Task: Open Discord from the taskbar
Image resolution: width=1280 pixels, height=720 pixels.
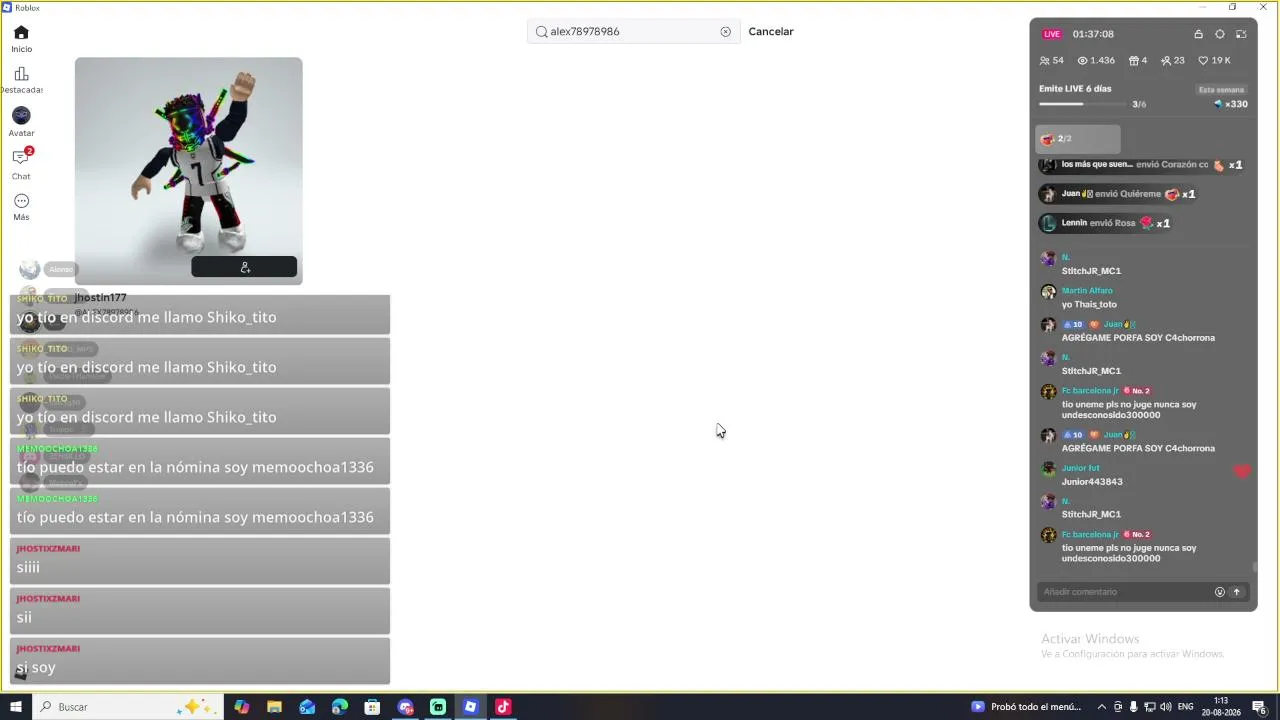Action: coord(405,707)
